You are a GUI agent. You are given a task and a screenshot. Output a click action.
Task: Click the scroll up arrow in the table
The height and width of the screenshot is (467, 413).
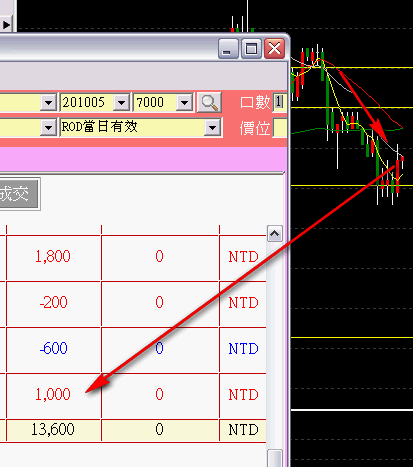pyautogui.click(x=275, y=234)
